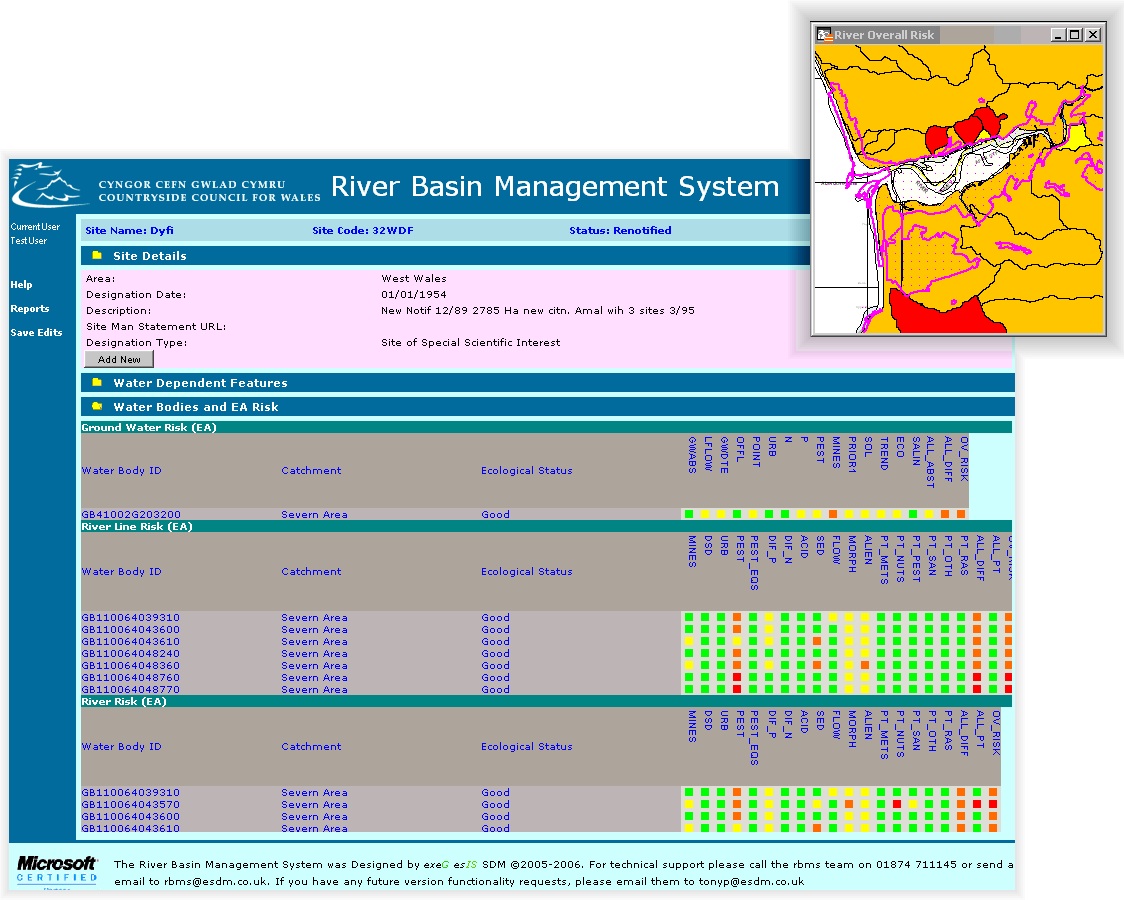Viewport: 1124px width, 900px height.
Task: Collapse the Water Bodies and EA Risk folder icon
Action: (97, 406)
